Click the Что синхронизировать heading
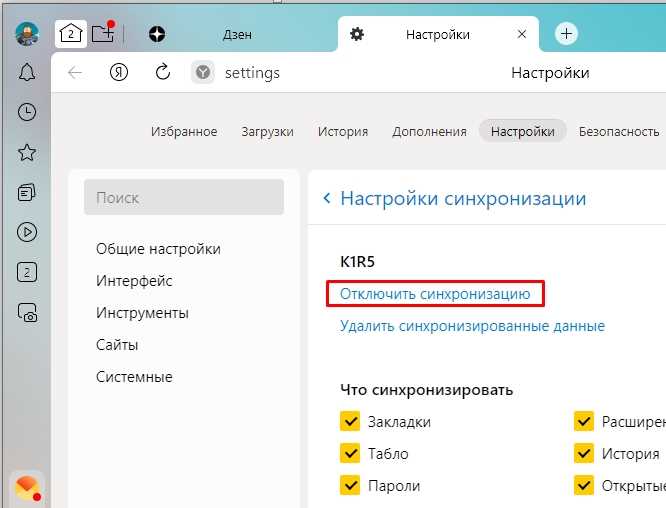The width and height of the screenshot is (666, 508). pos(426,389)
